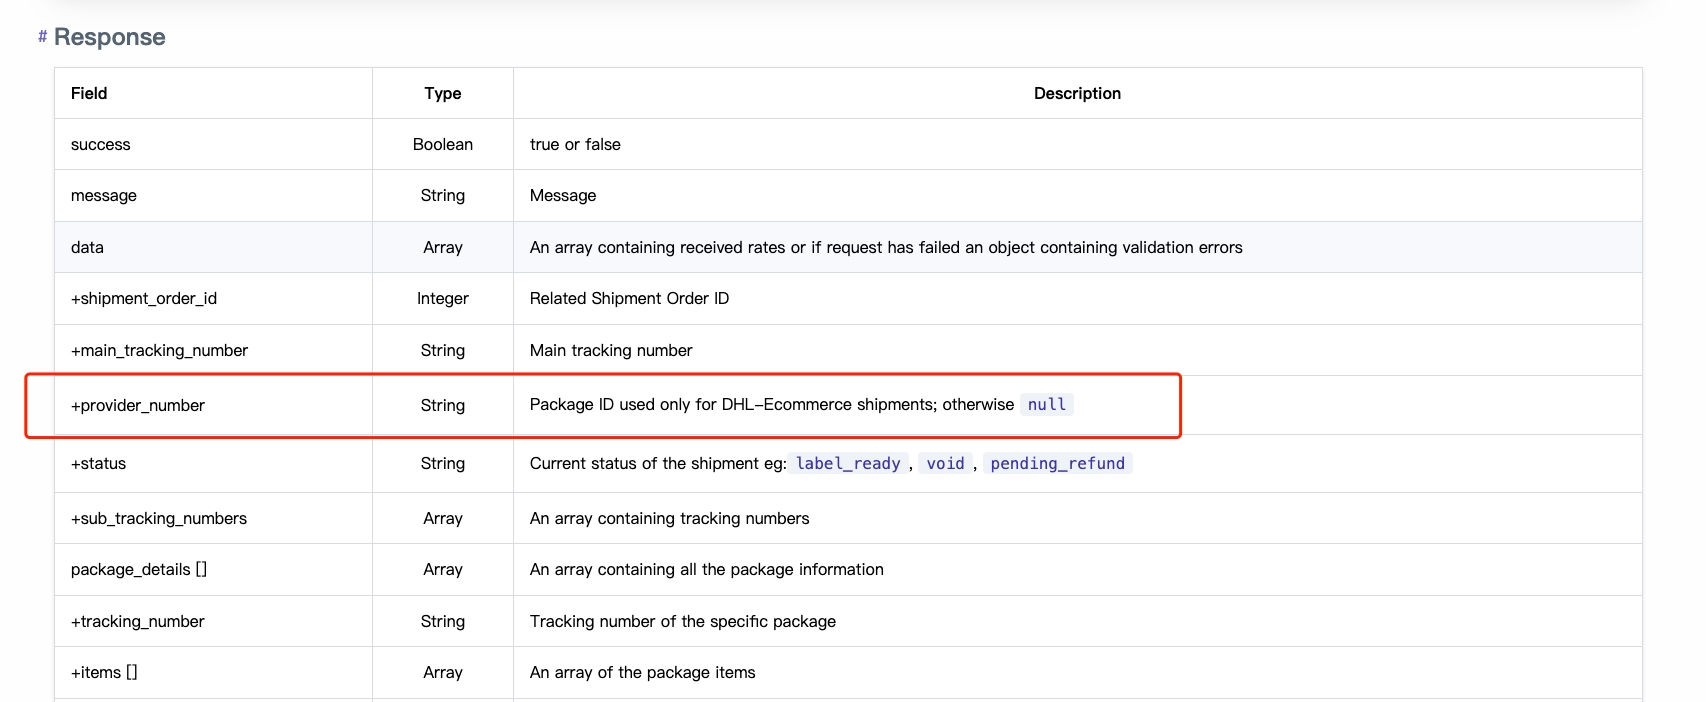Click the null code tag
The height and width of the screenshot is (702, 1706).
pyautogui.click(x=1046, y=404)
